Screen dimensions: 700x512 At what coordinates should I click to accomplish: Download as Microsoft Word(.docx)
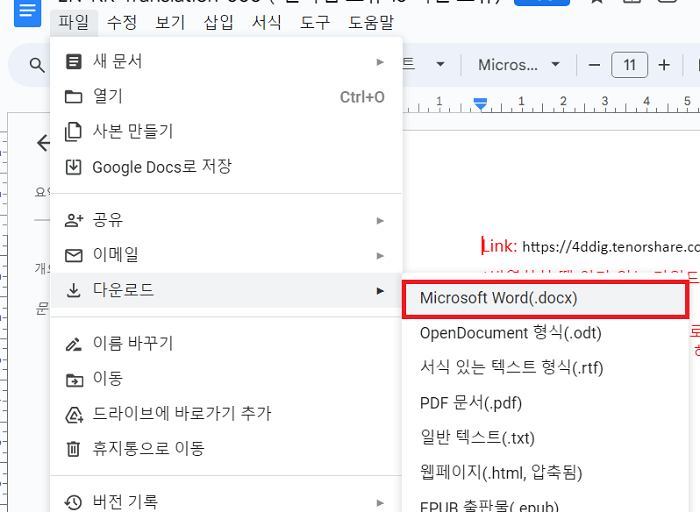click(x=545, y=298)
